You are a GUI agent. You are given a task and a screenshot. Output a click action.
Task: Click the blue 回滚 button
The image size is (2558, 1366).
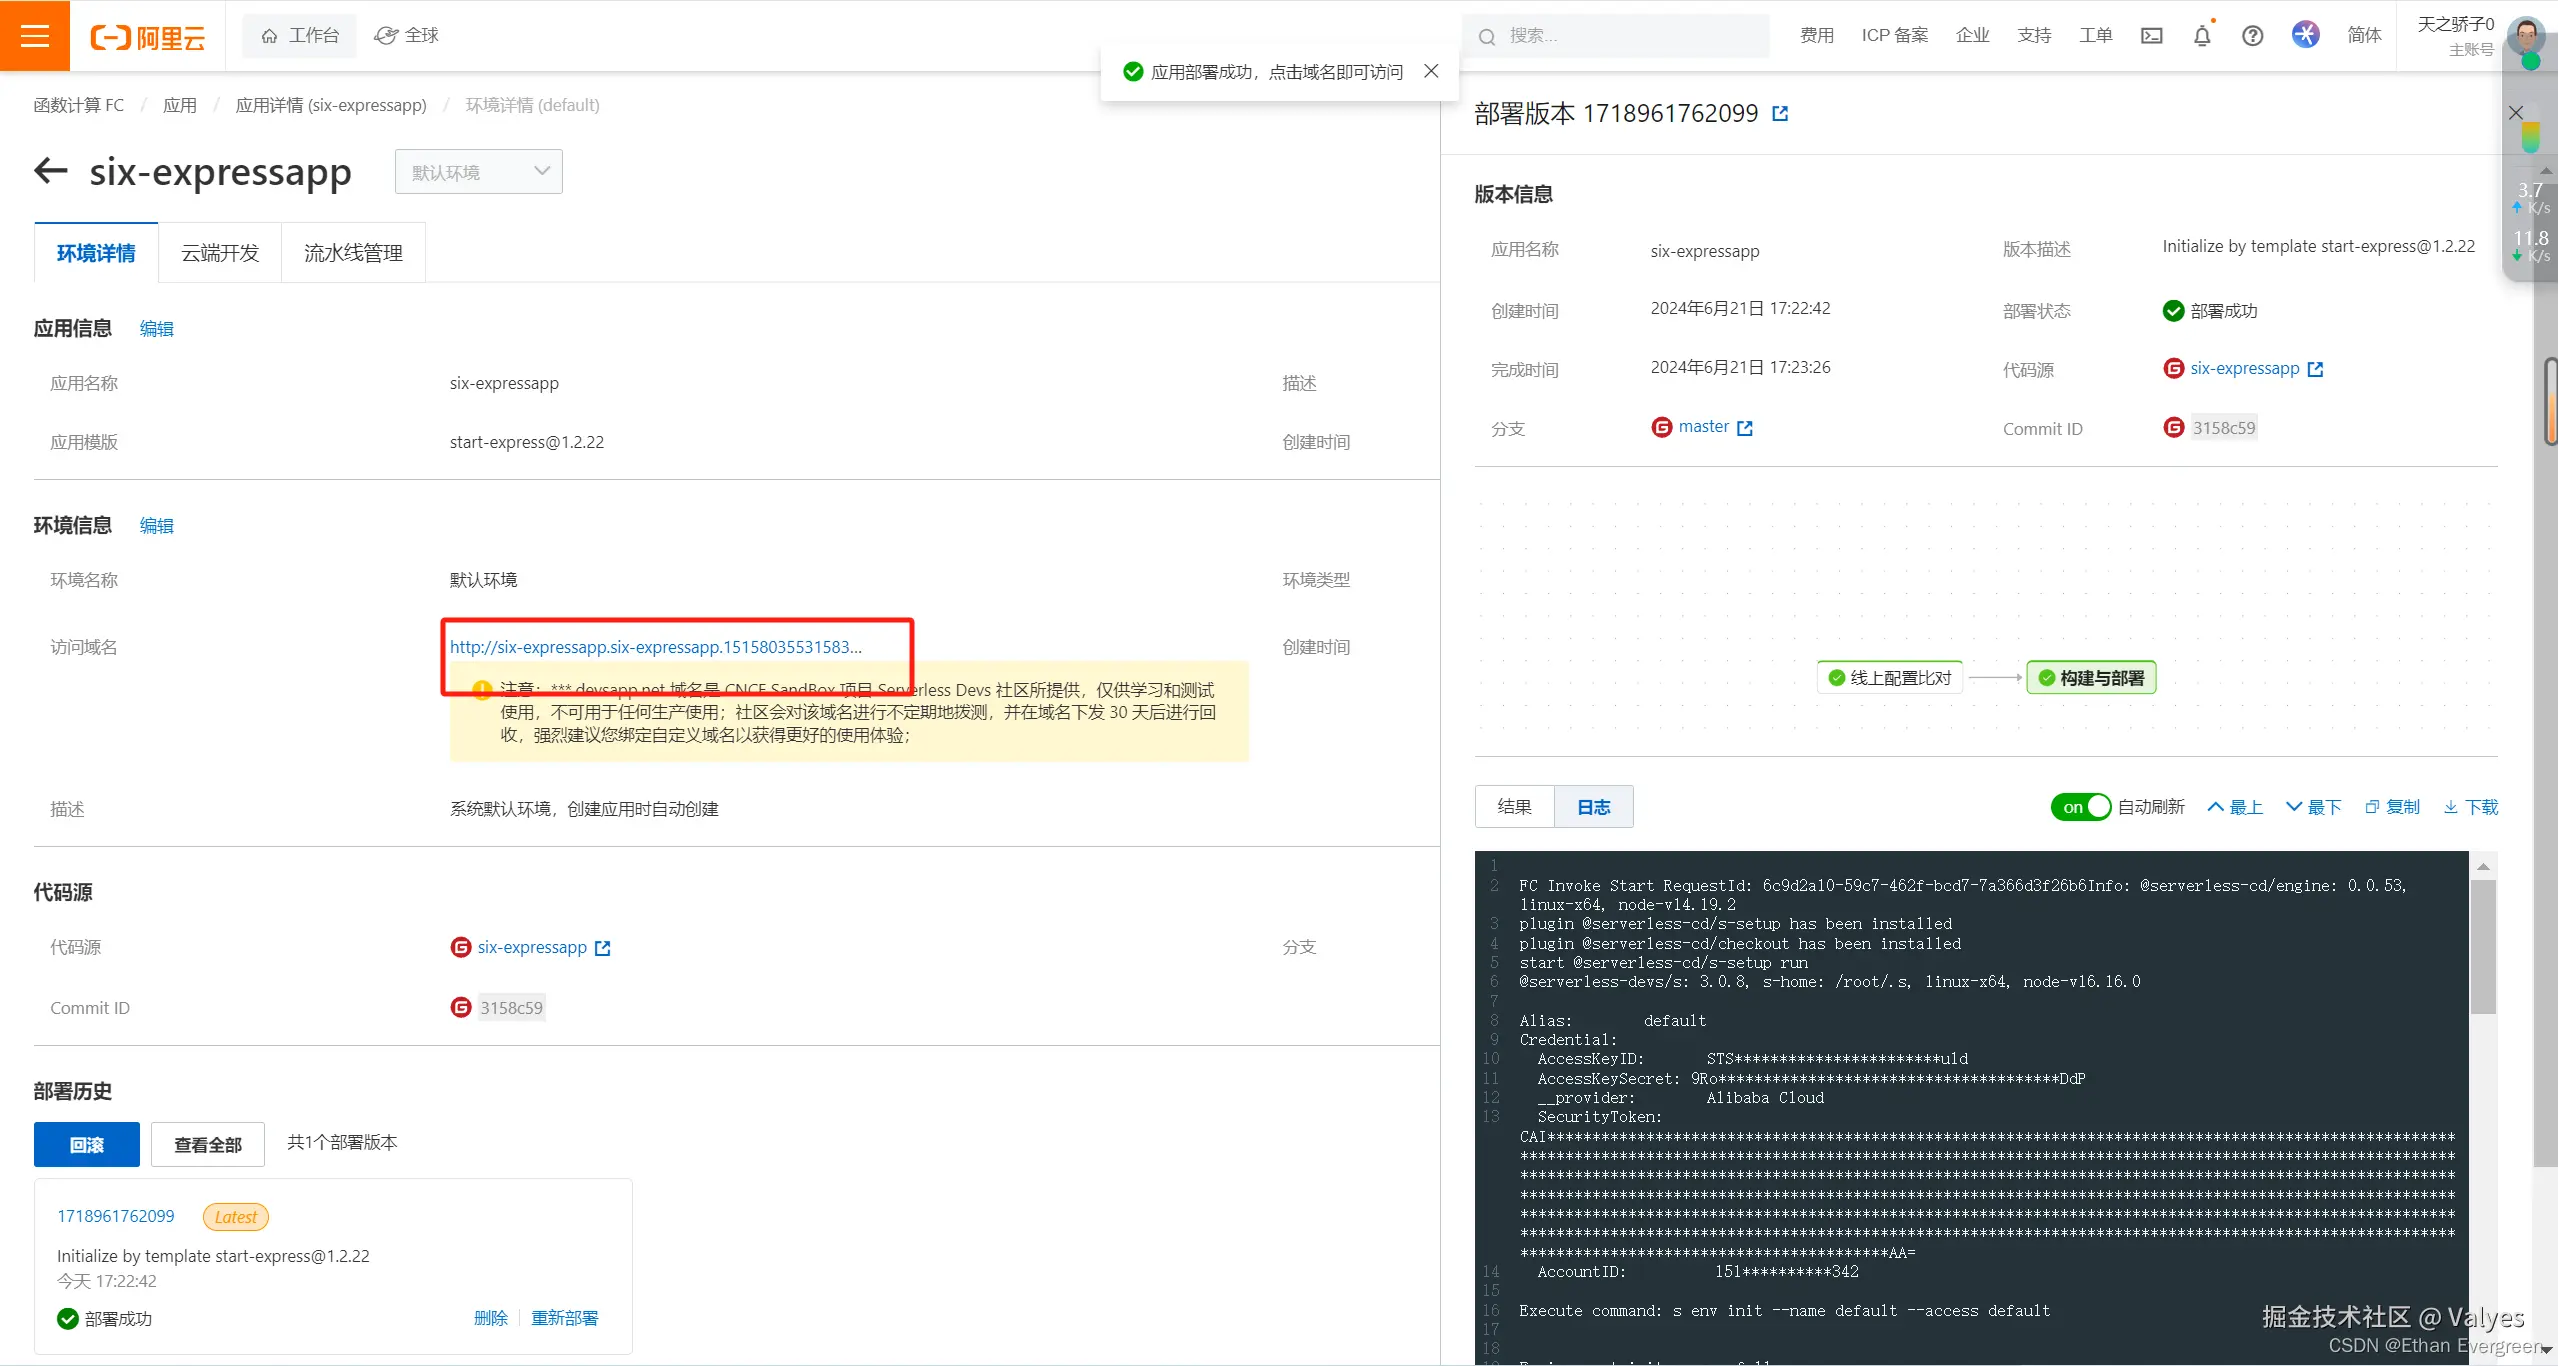(x=87, y=1145)
